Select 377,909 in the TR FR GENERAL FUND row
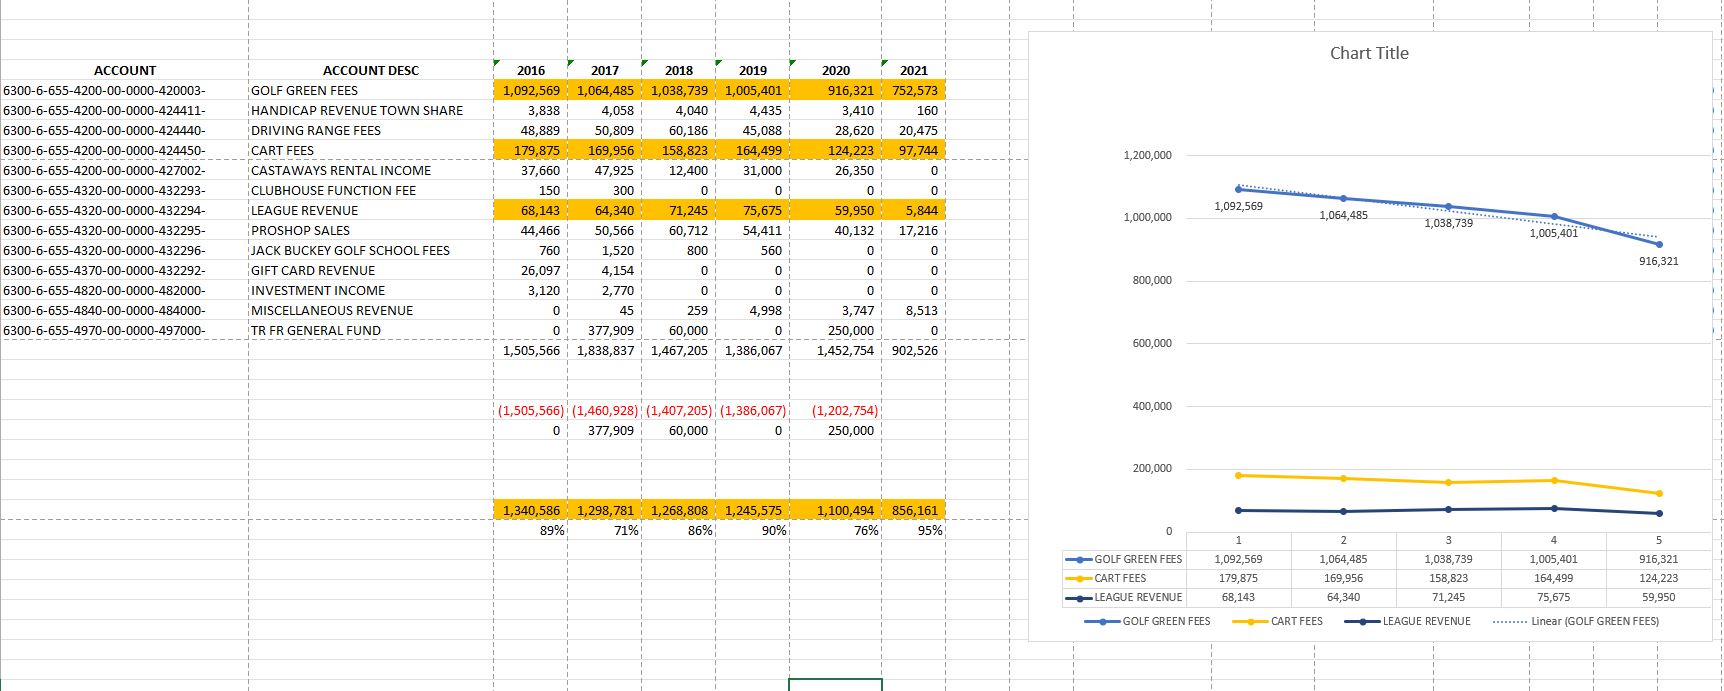 click(x=609, y=330)
